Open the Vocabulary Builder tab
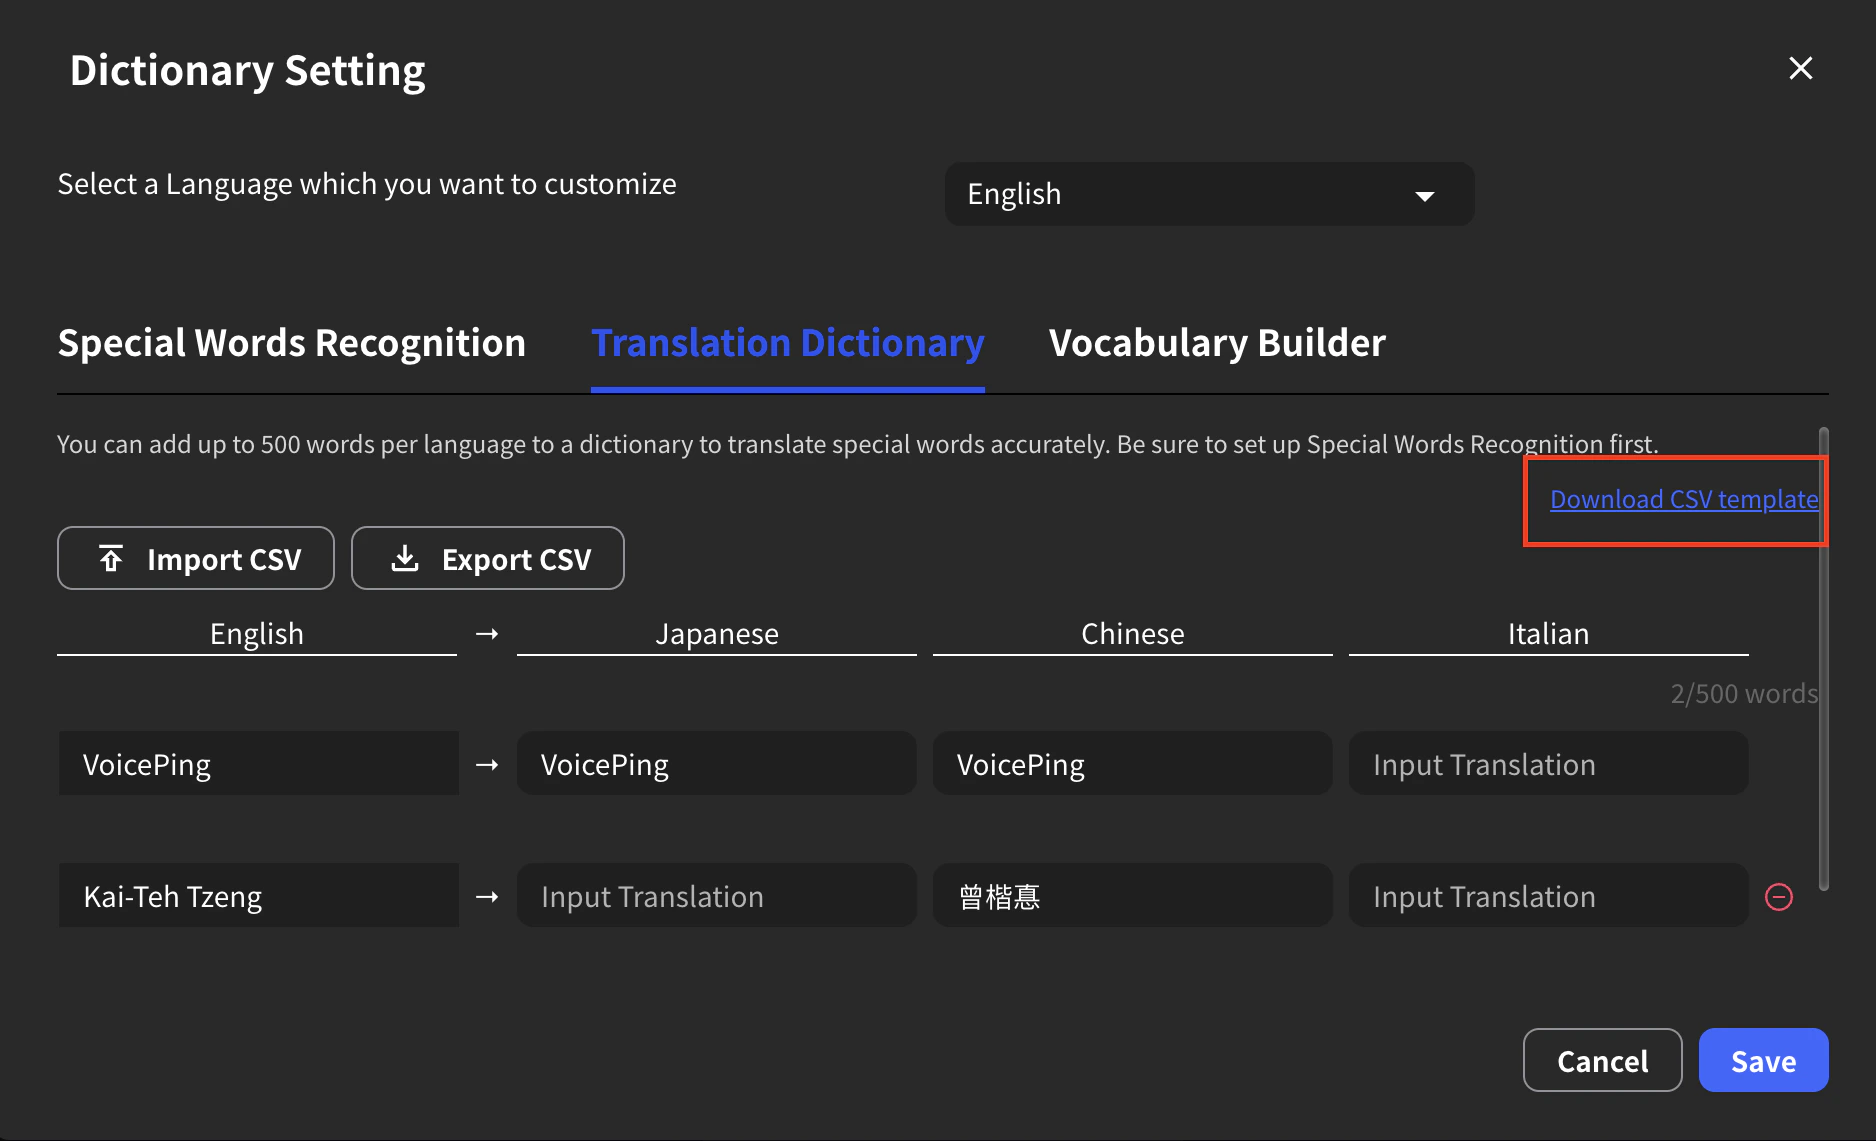The width and height of the screenshot is (1876, 1141). click(1217, 342)
